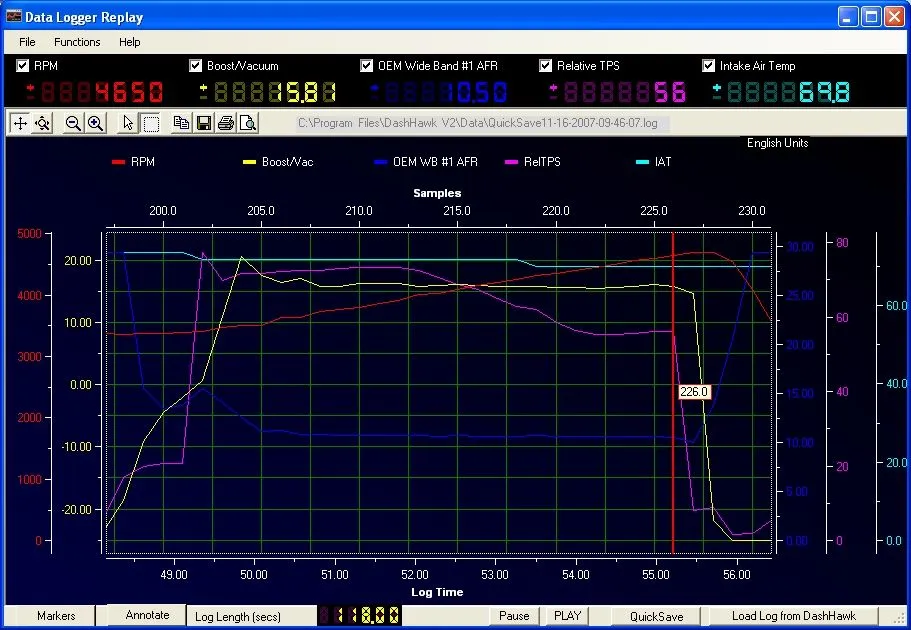Open print preview from the toolbar
911x630 pixels.
click(x=248, y=123)
